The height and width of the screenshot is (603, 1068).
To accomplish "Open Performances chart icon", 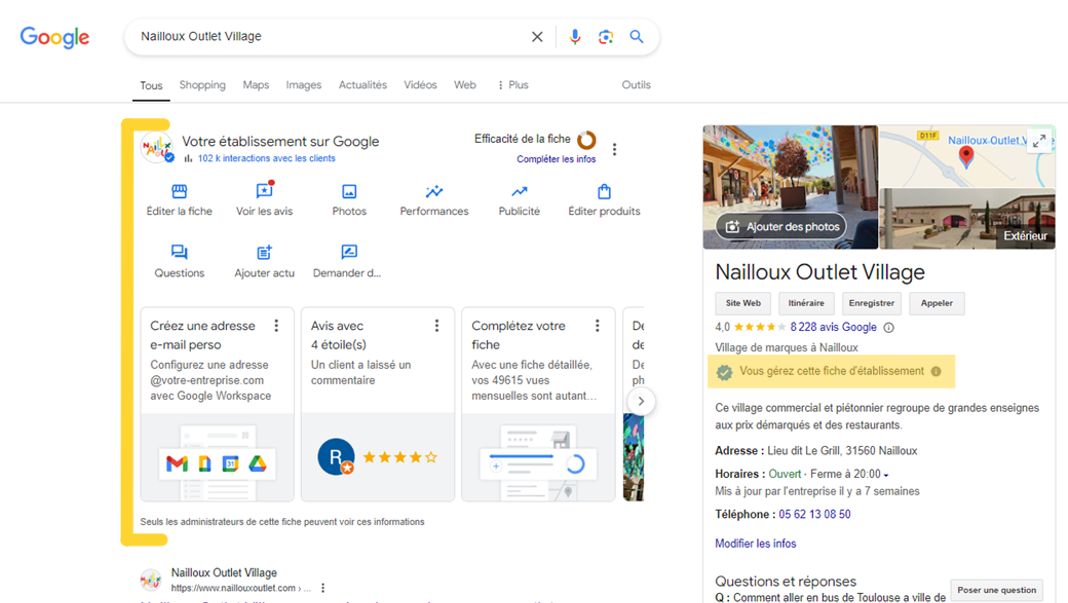I will click(434, 191).
